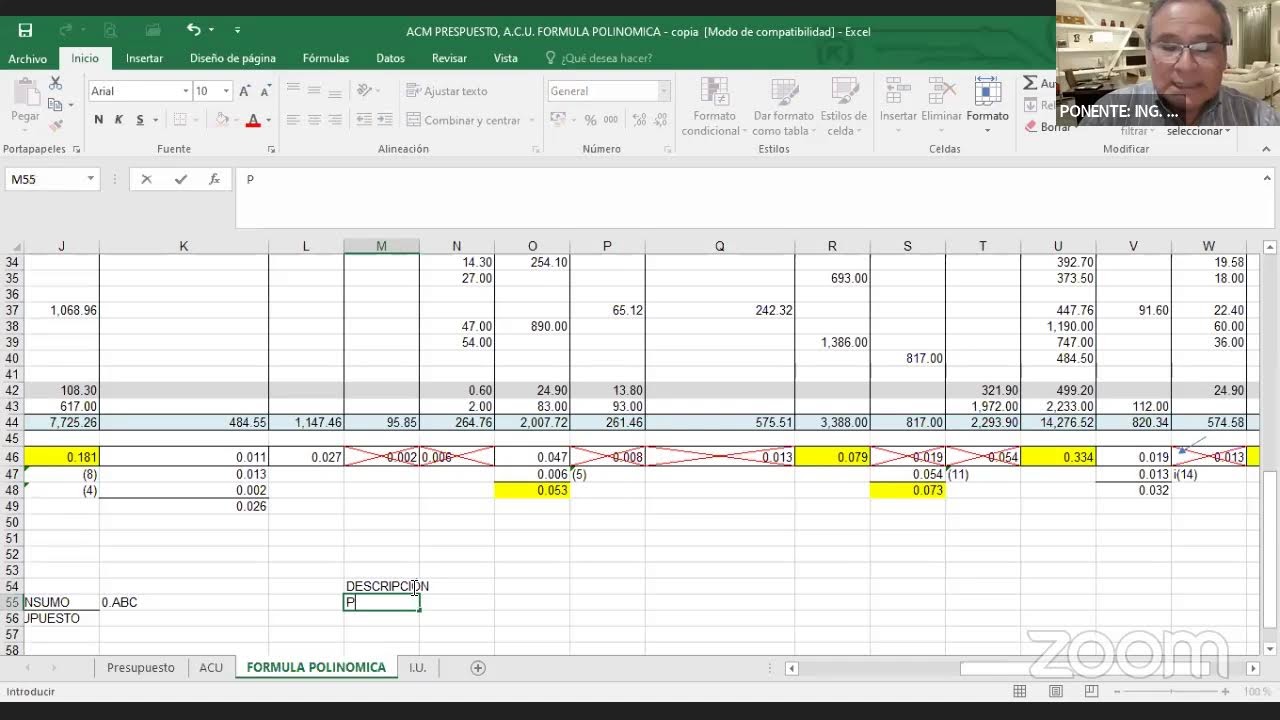Open the Font color dropdown arrow
The image size is (1280, 720).
pyautogui.click(x=268, y=120)
